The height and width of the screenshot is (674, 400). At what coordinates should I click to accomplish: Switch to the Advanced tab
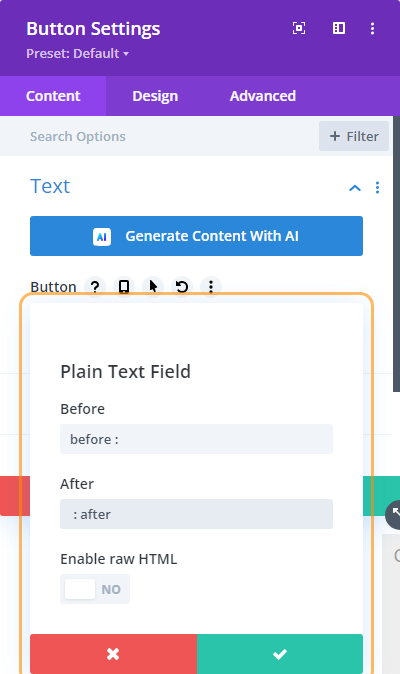tap(263, 96)
